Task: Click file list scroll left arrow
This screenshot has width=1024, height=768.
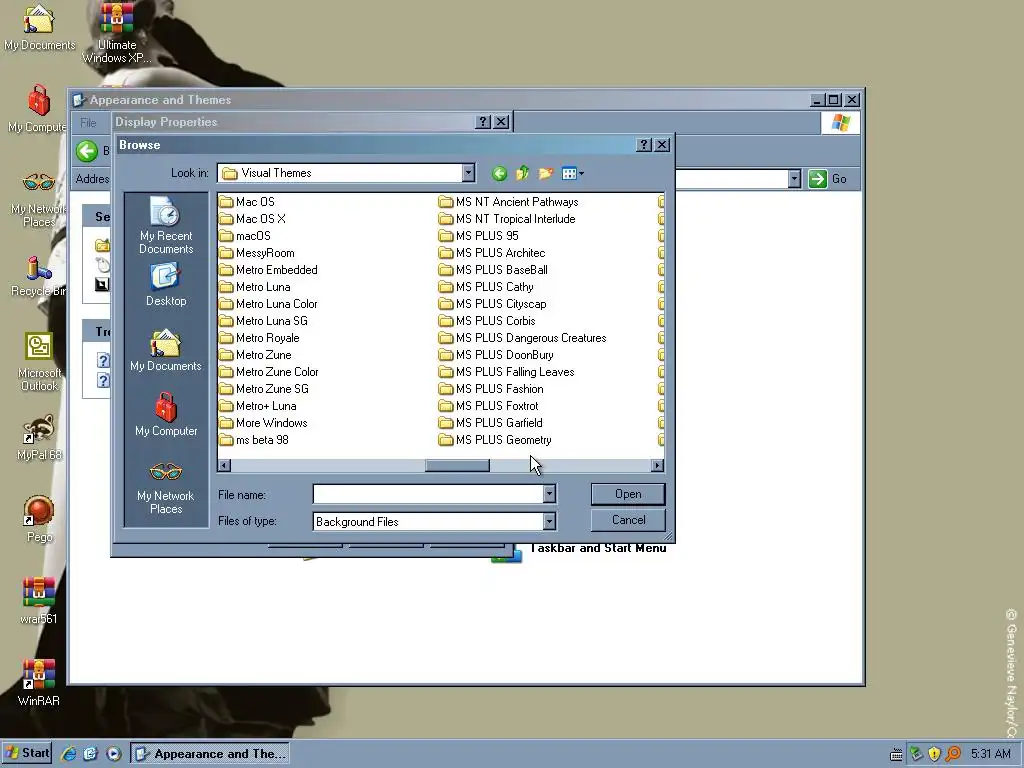Action: point(224,465)
